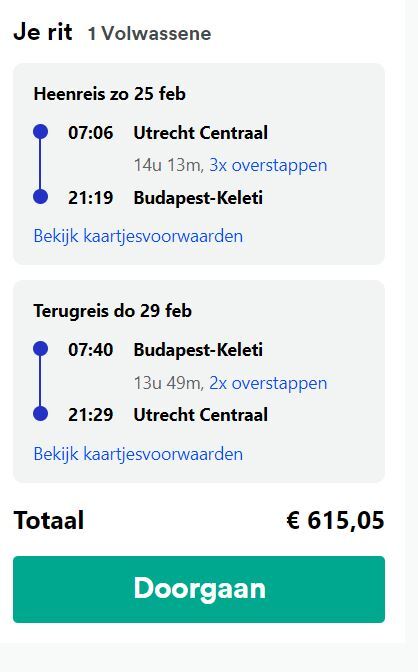The height and width of the screenshot is (672, 418).
Task: Click the 07:06 departure dot icon
Action: point(40,132)
